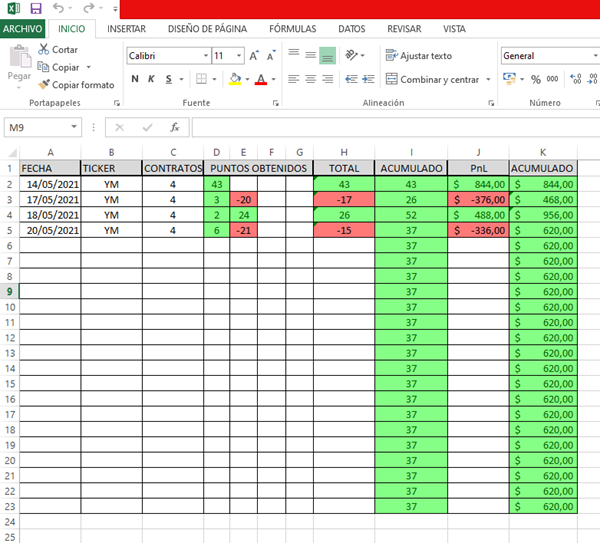600x543 pixels.
Task: Align text to middle vertically
Action: tap(310, 56)
